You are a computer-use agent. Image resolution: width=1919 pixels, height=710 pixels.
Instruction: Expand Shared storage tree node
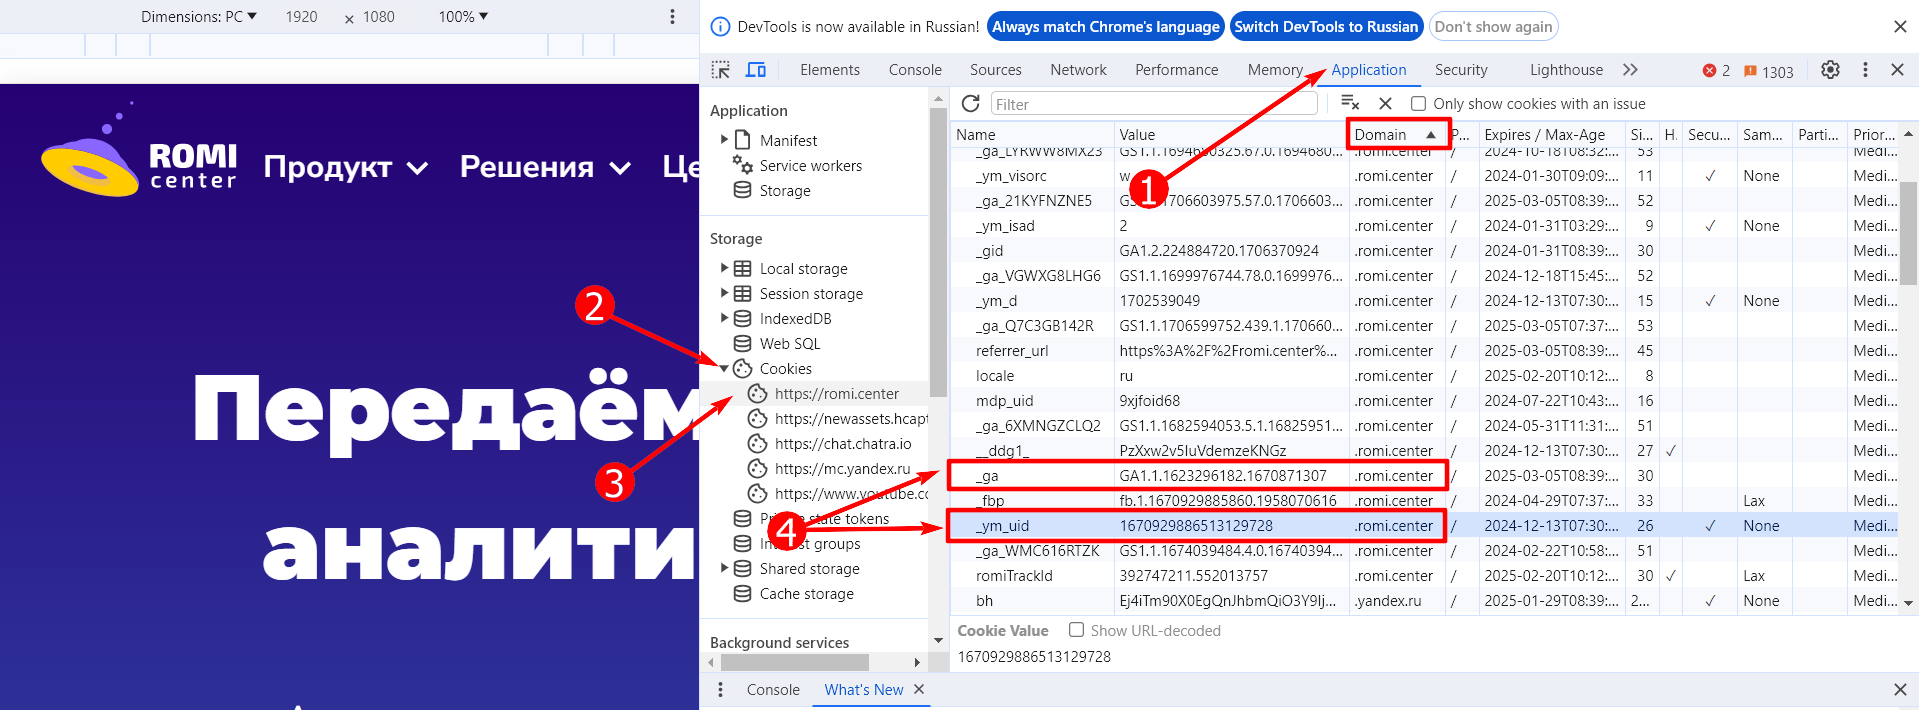pos(724,568)
